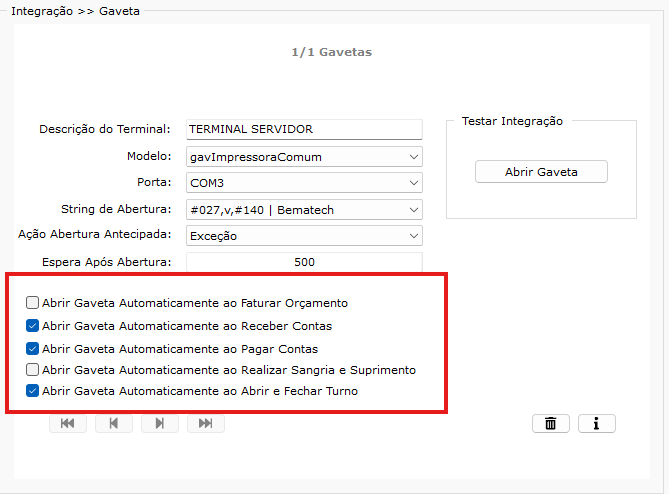Click the Testar Integração group label
The image size is (669, 494).
pos(512,121)
